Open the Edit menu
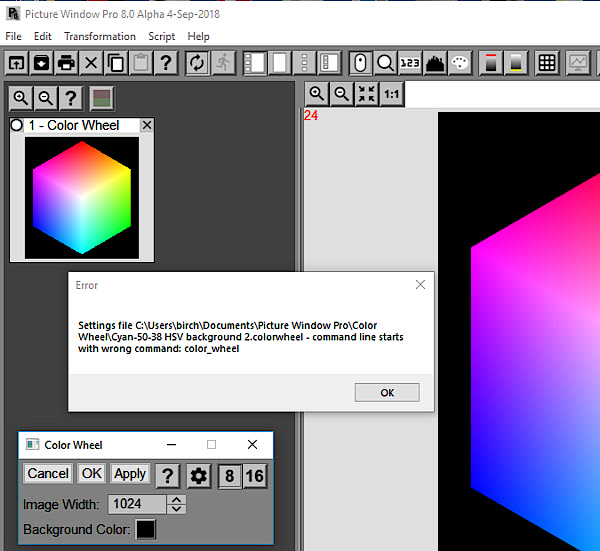The image size is (600, 551). tap(42, 36)
